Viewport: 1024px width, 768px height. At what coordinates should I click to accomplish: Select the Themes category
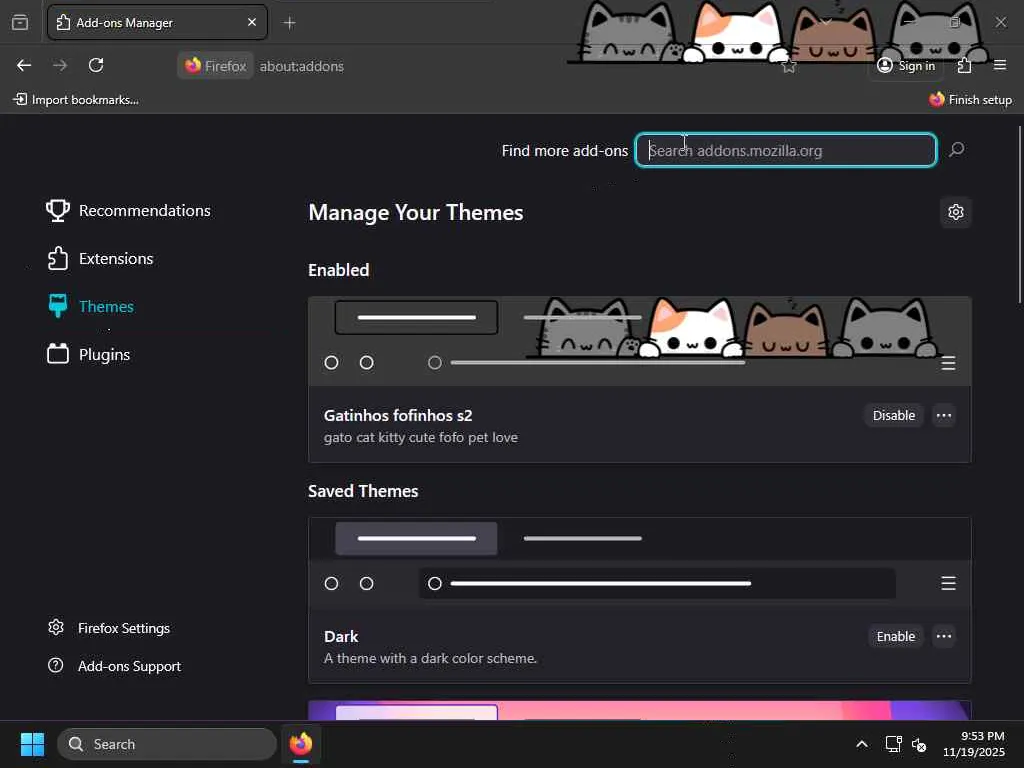[x=90, y=306]
